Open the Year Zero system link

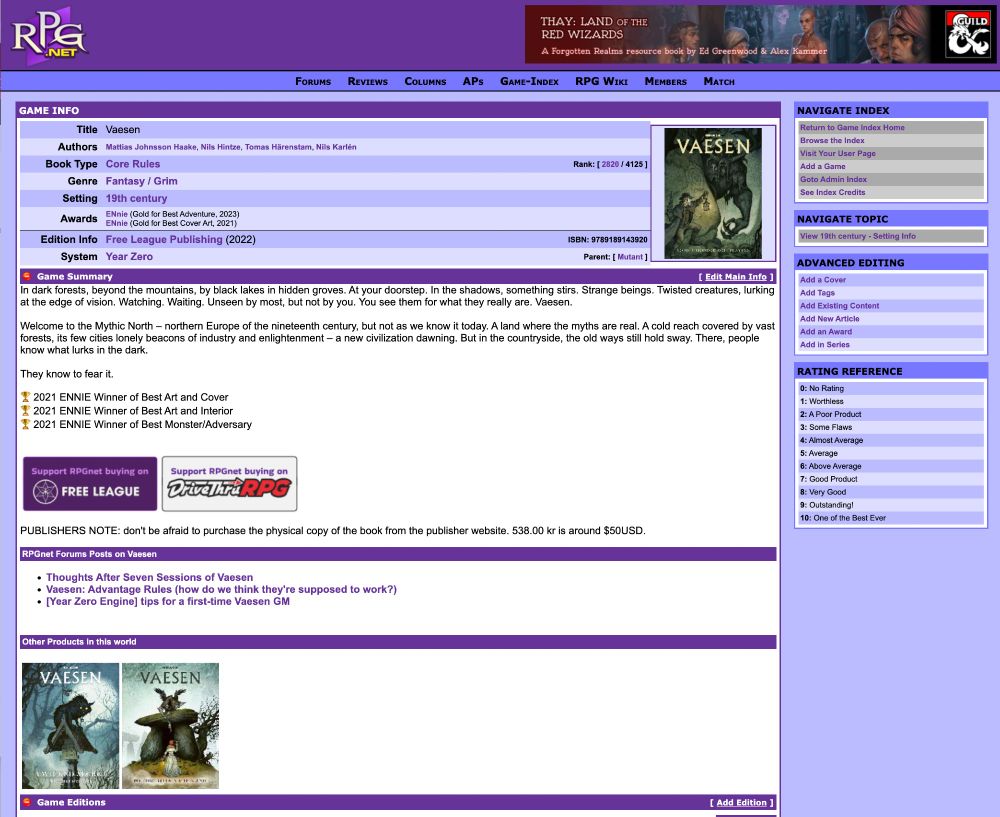129,256
